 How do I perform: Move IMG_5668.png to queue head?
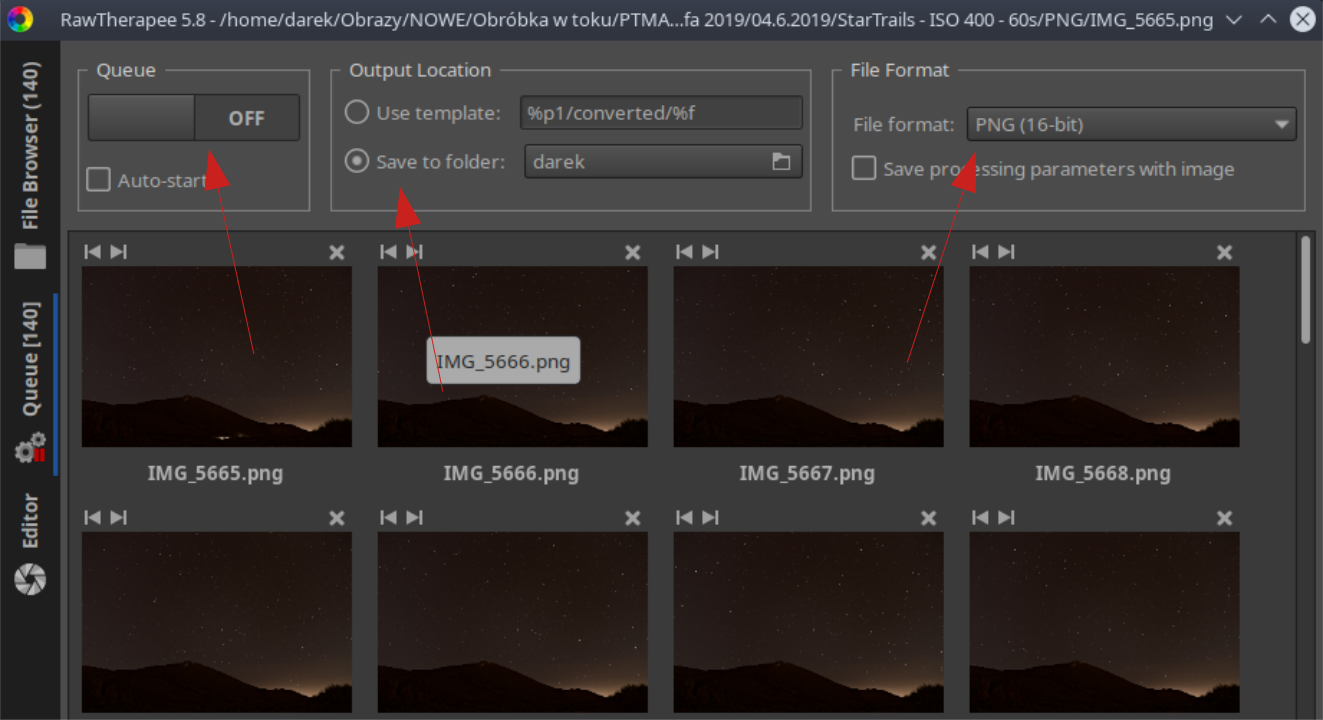tap(980, 252)
